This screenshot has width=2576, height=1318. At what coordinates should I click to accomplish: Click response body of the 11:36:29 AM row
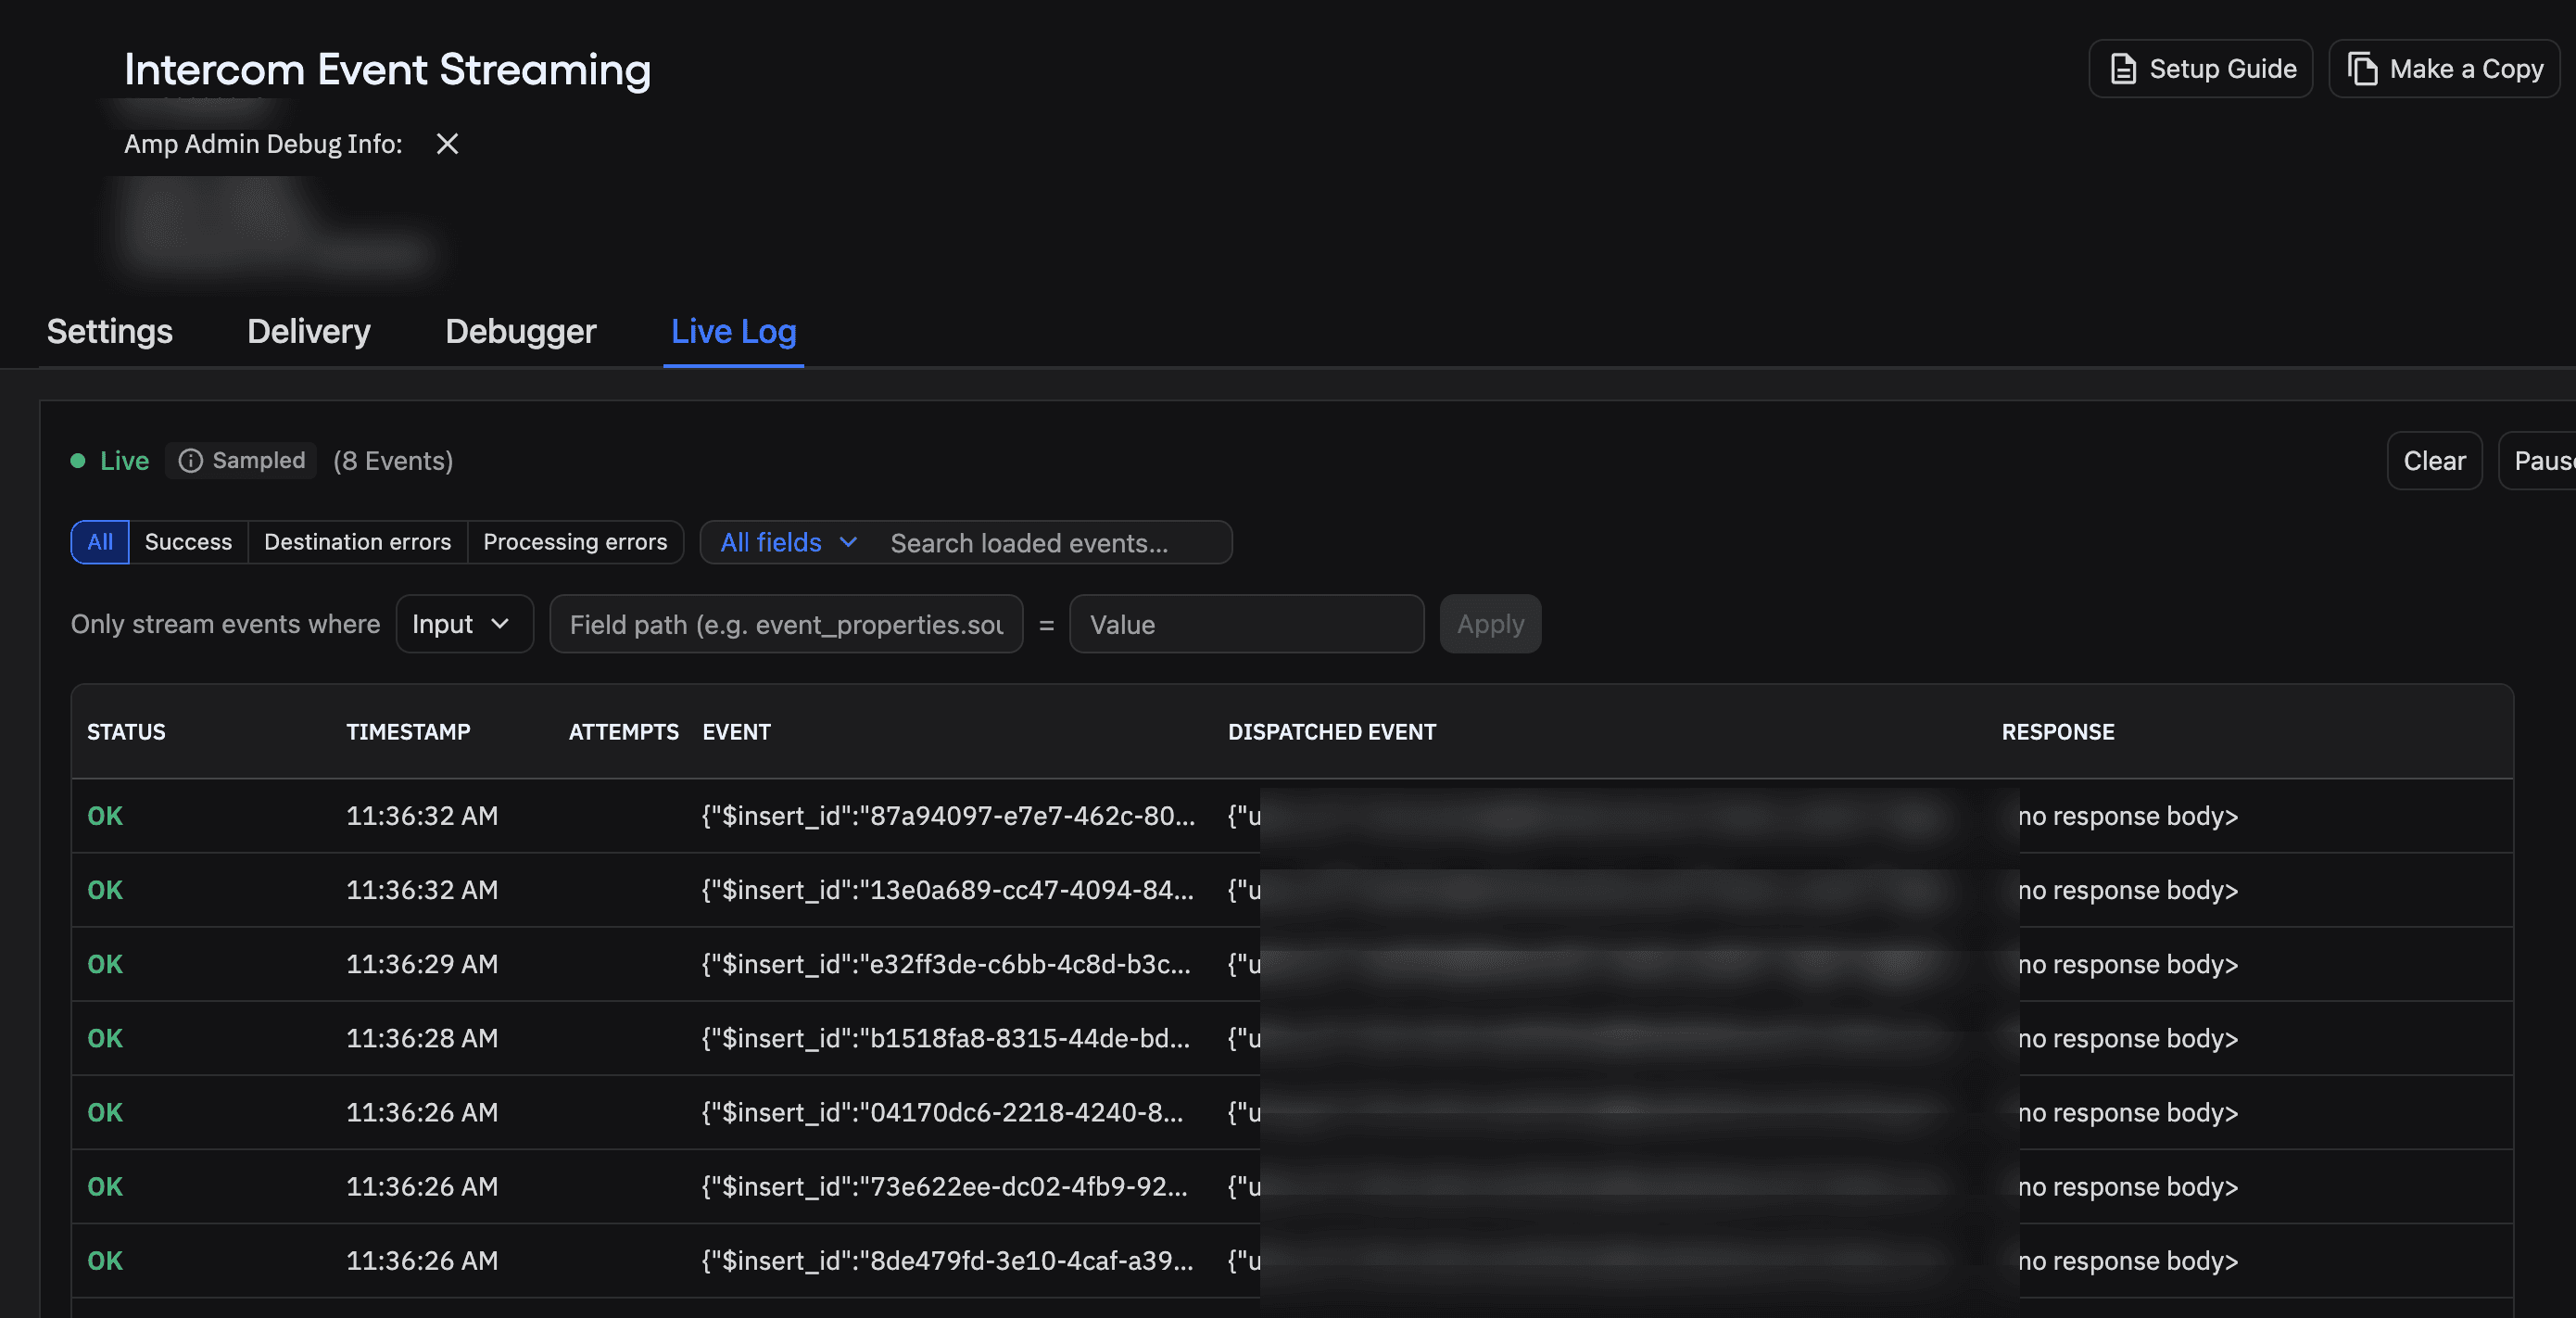[2128, 964]
